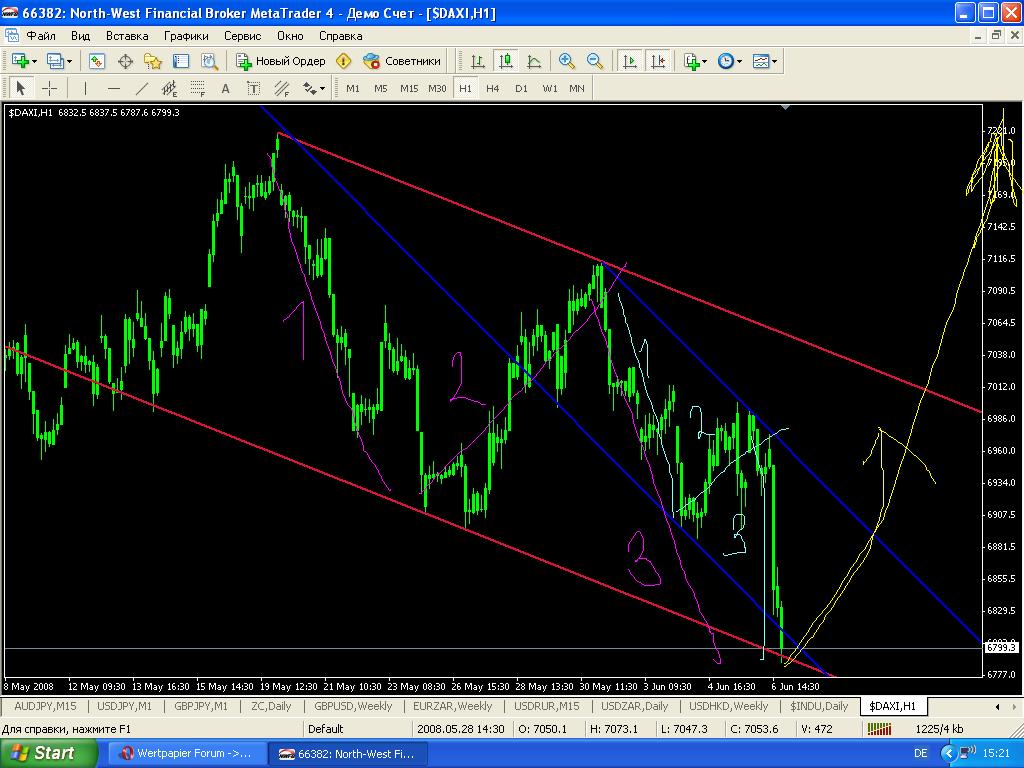Open the templates icon
This screenshot has height=768, width=1024.
[761, 61]
